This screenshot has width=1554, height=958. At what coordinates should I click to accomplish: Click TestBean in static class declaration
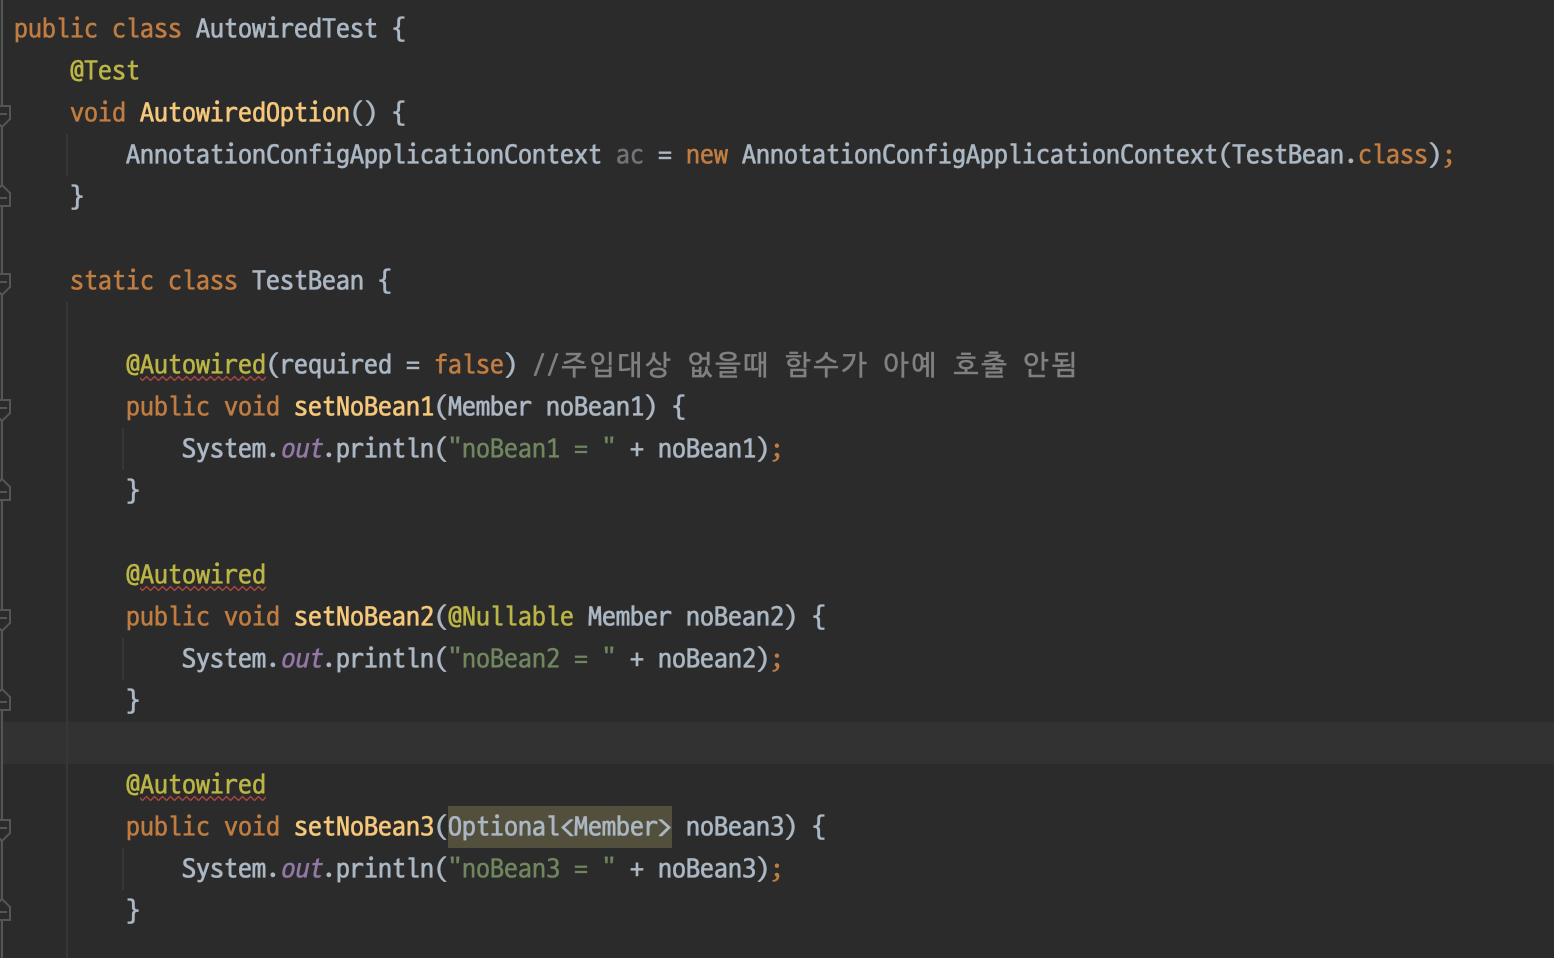coord(307,280)
